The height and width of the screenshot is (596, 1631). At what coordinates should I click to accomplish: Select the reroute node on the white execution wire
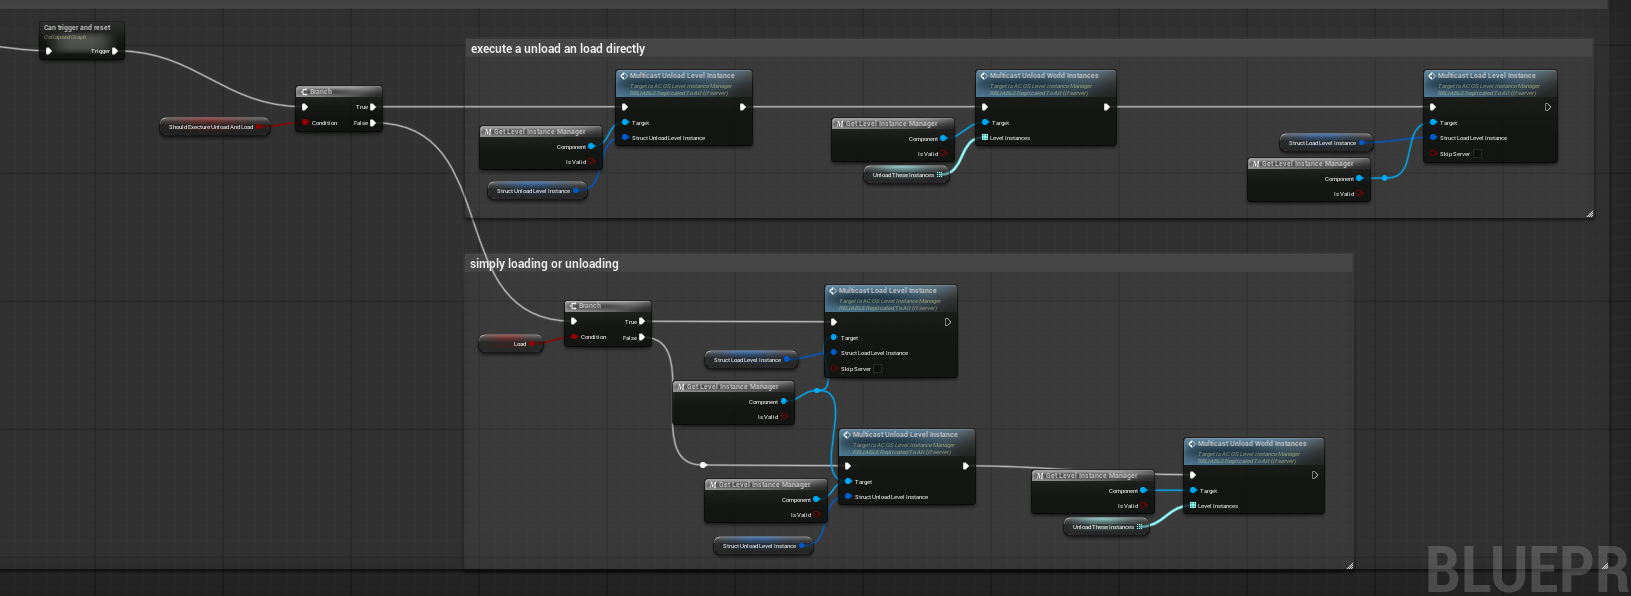coord(703,465)
